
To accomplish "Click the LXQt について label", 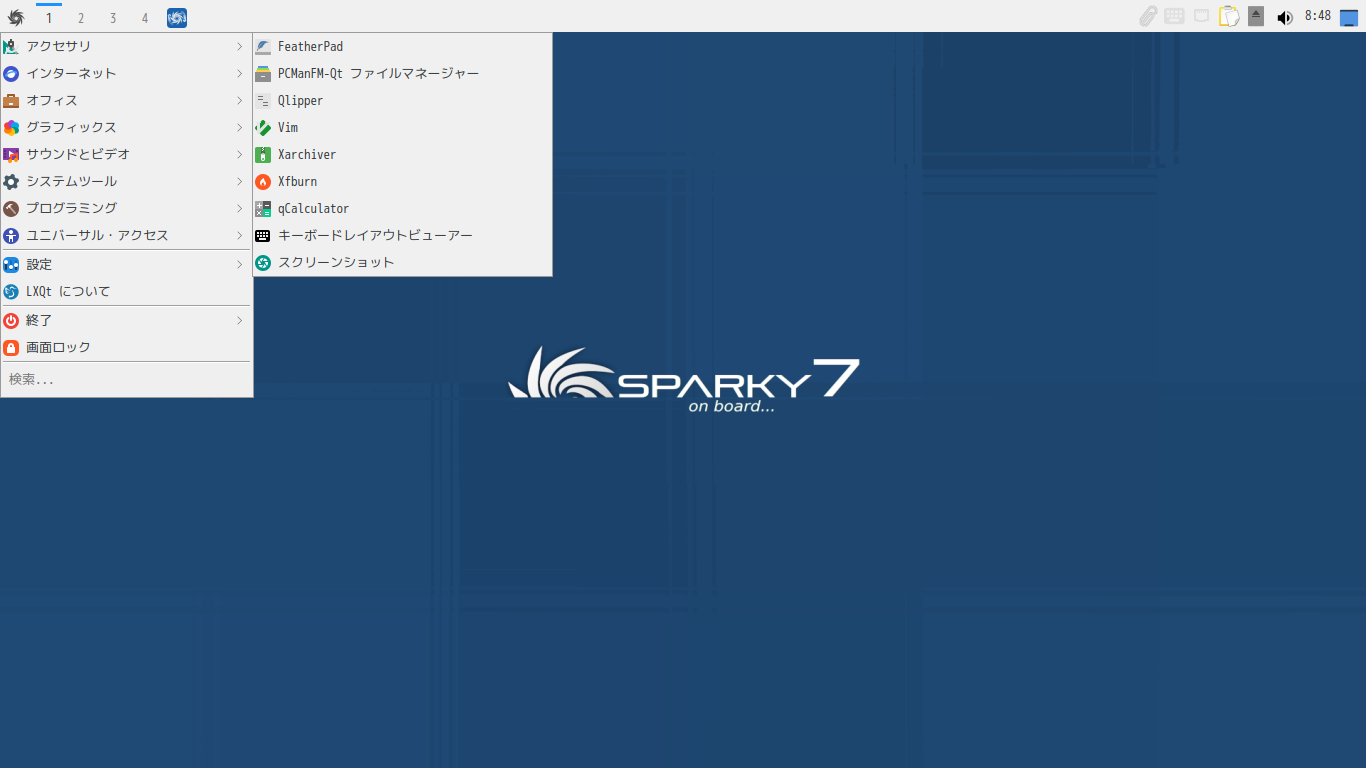I will click(x=68, y=292).
